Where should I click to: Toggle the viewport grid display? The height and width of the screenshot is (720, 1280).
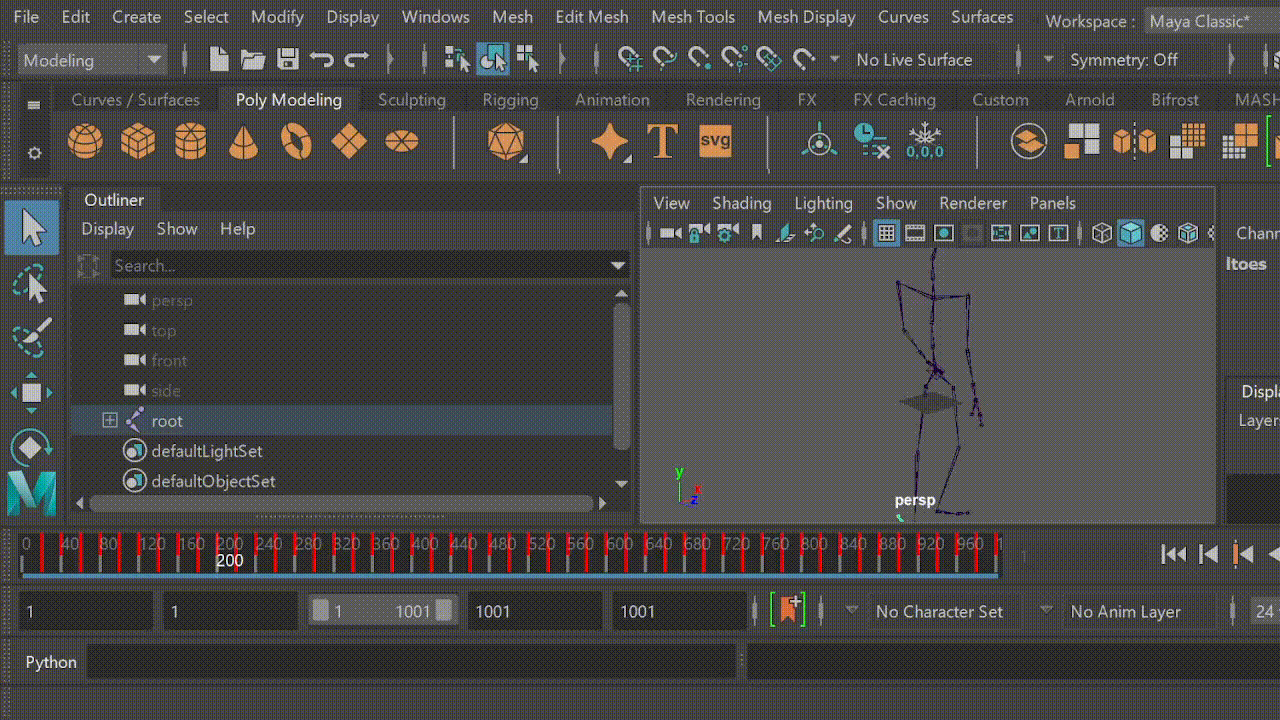(886, 233)
